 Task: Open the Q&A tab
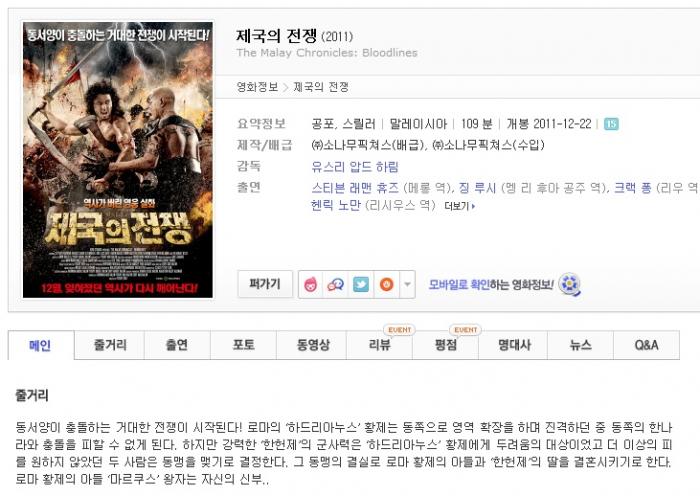coord(646,345)
